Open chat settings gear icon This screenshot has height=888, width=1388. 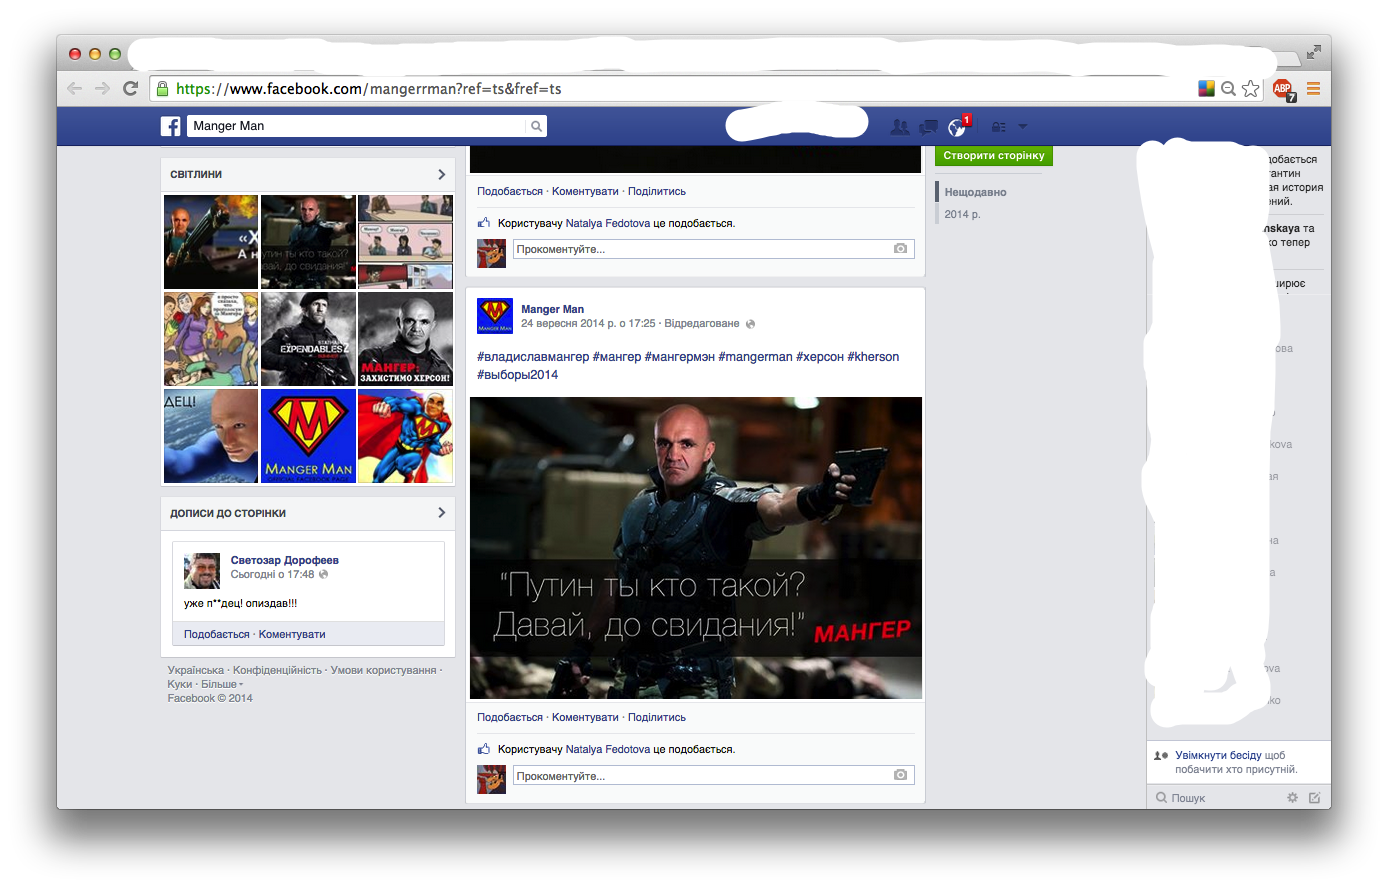(1292, 797)
